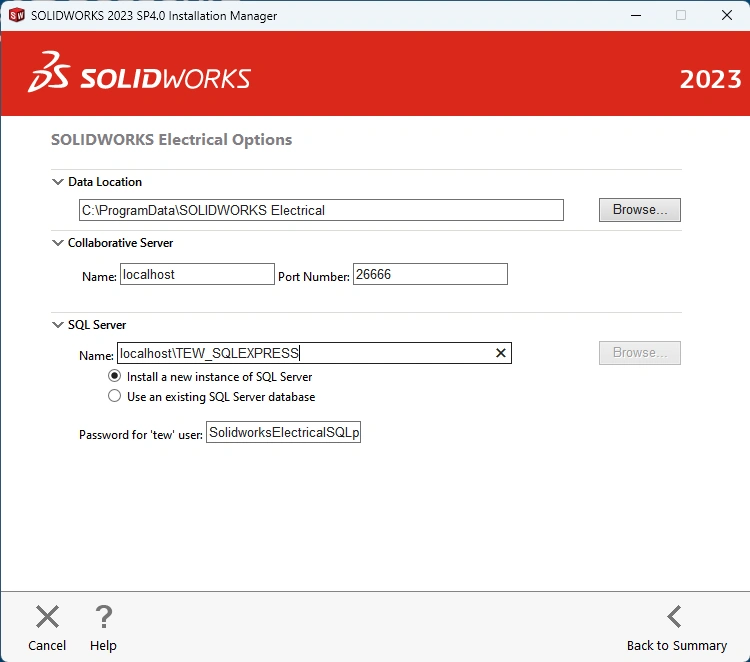The image size is (750, 662).
Task: Click the disabled Browse button for SQL Server
Action: tap(640, 353)
